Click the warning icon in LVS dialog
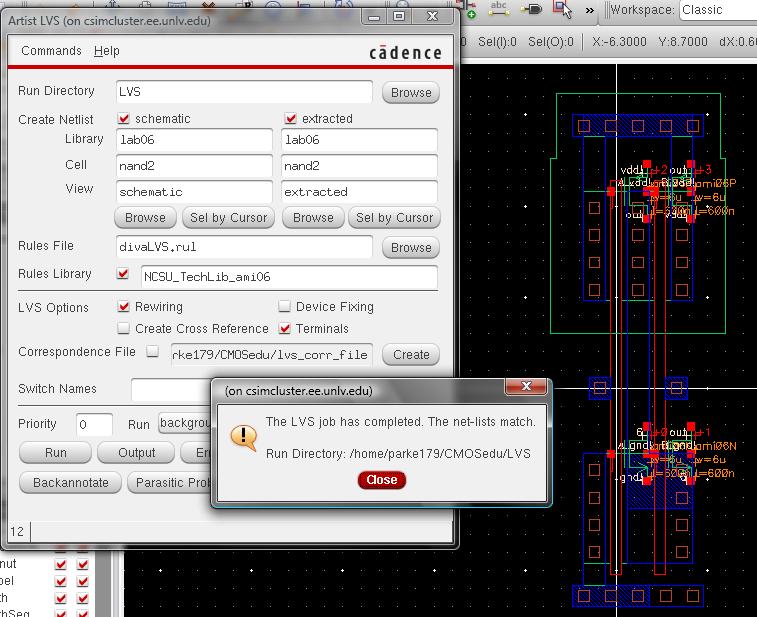This screenshot has height=617, width=757. [x=243, y=435]
